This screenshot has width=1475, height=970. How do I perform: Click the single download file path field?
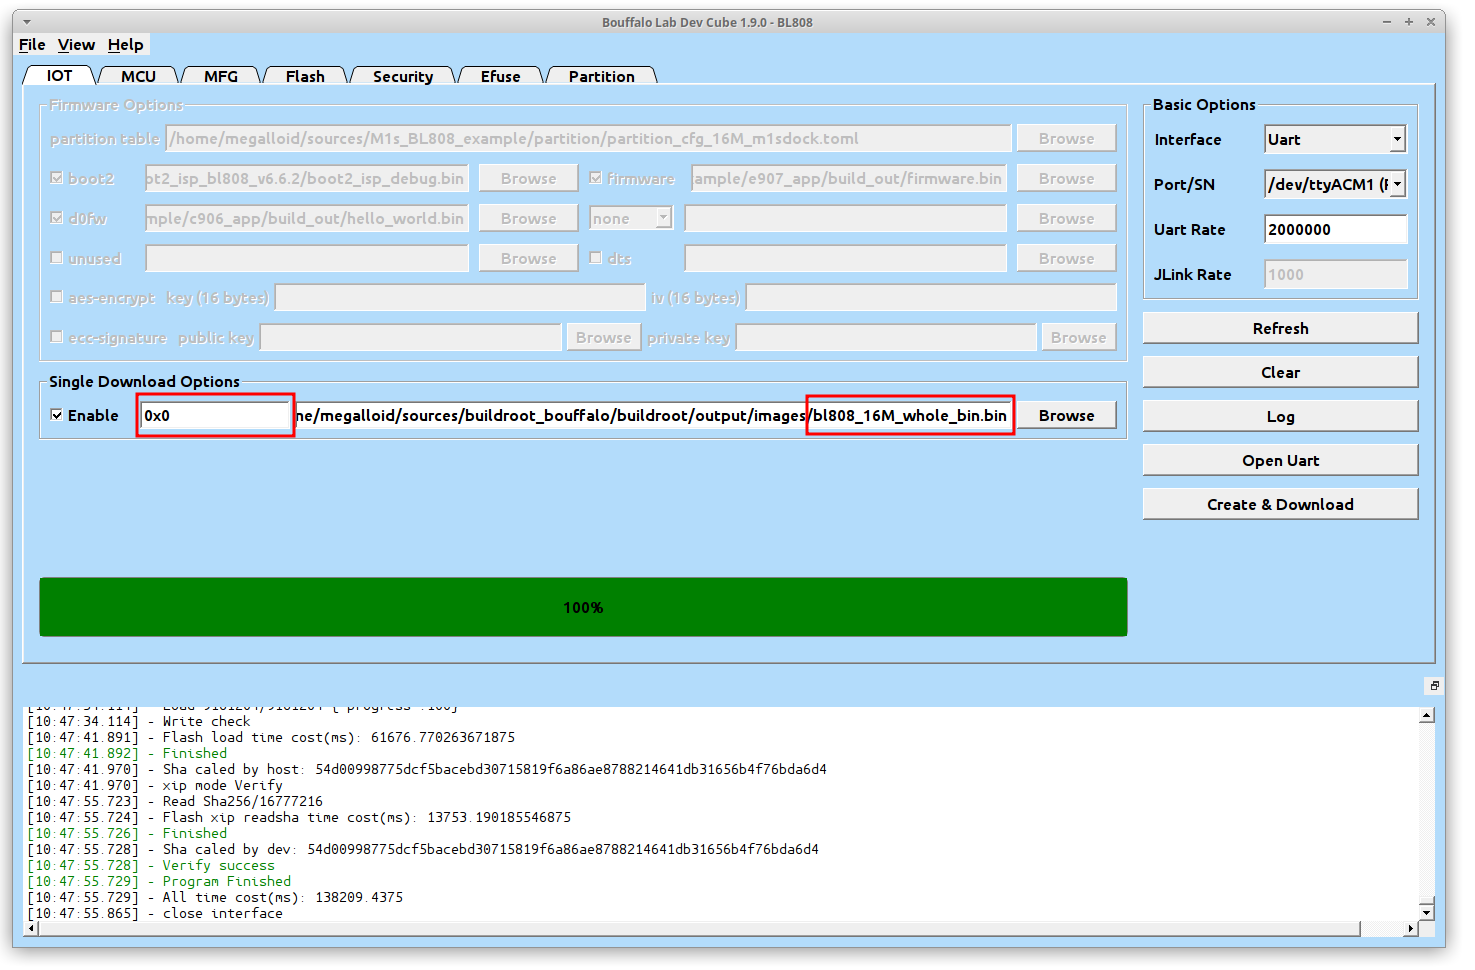pos(653,415)
